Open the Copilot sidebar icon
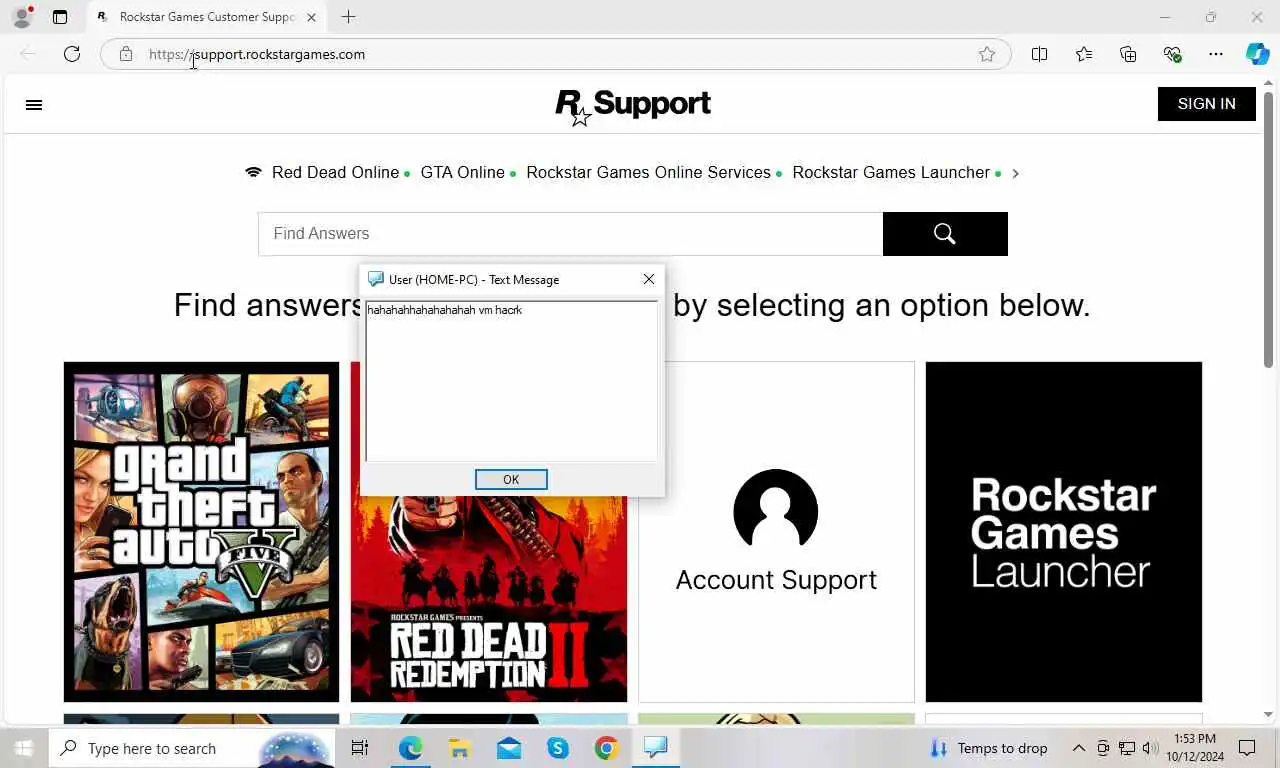The image size is (1280, 768). 1257,54
